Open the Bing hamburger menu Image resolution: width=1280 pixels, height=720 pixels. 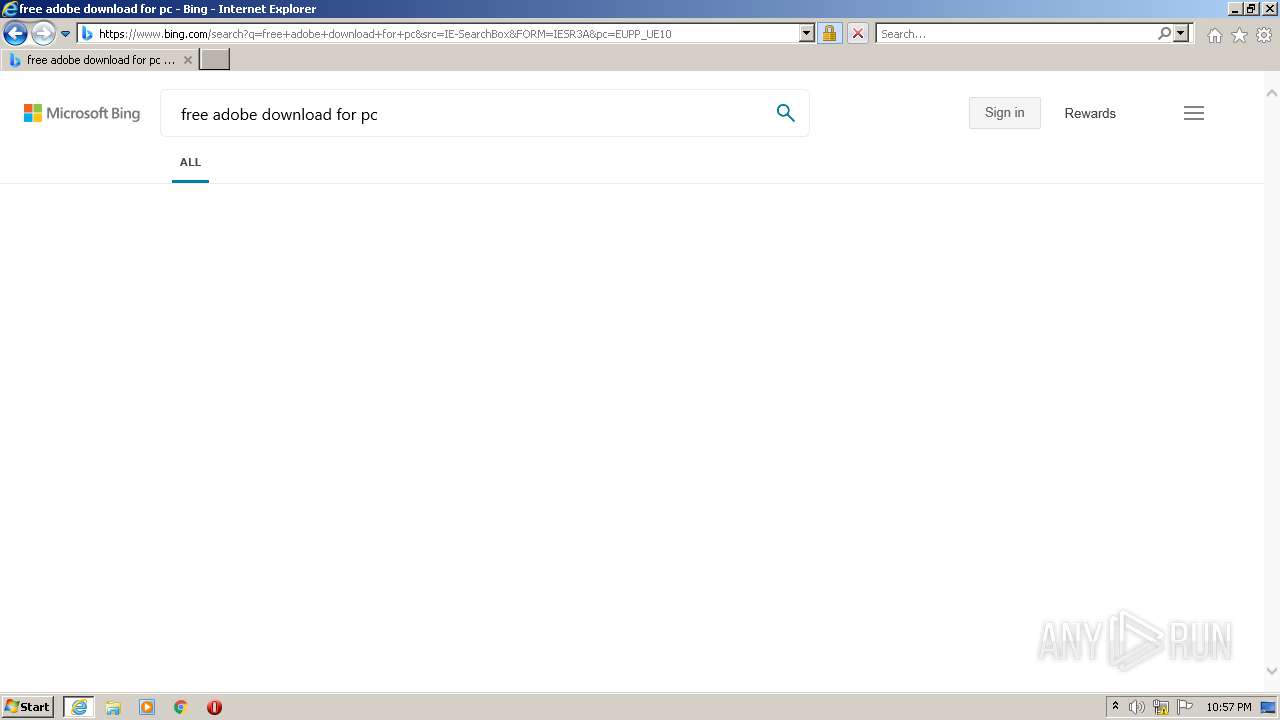[1194, 113]
